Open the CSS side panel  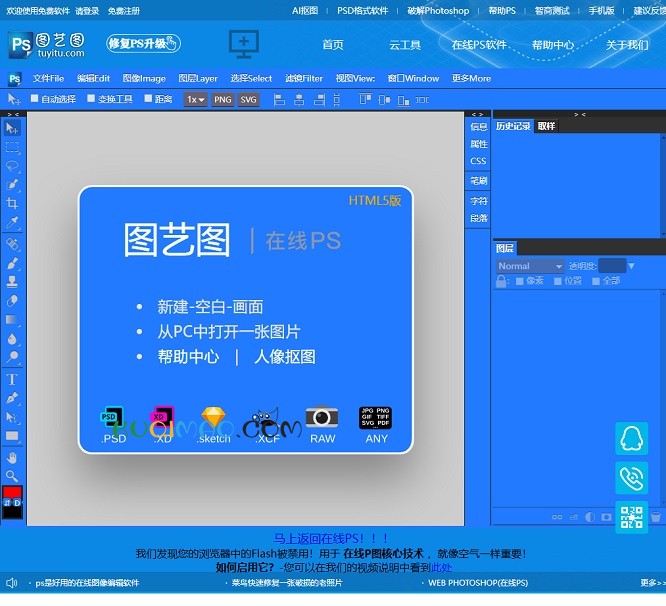478,161
